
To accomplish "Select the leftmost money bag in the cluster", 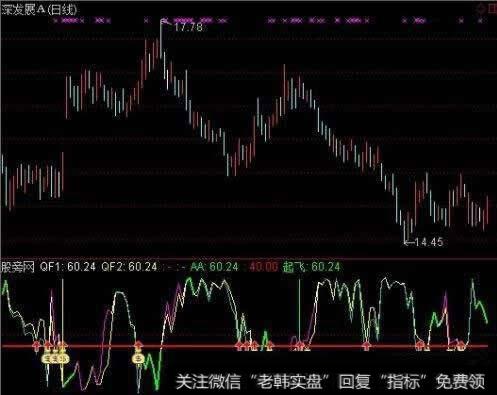I will tap(46, 359).
